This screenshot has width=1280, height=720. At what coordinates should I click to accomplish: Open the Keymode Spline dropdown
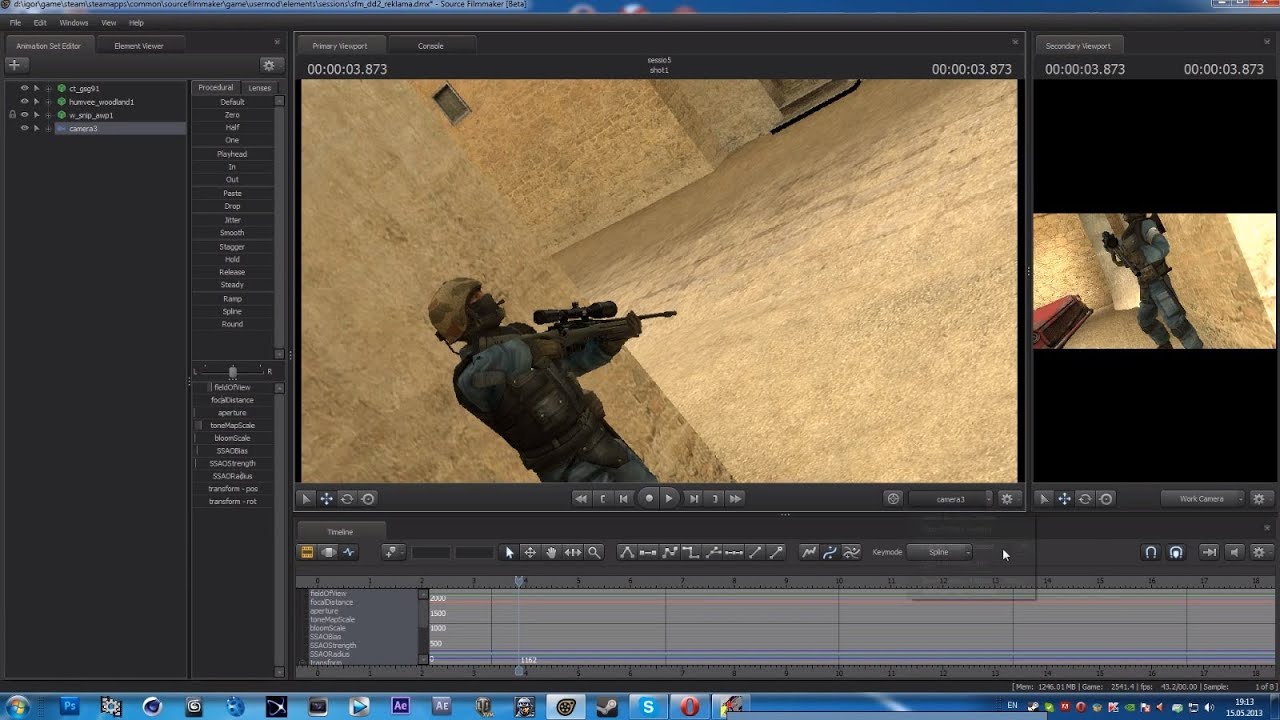coord(940,552)
